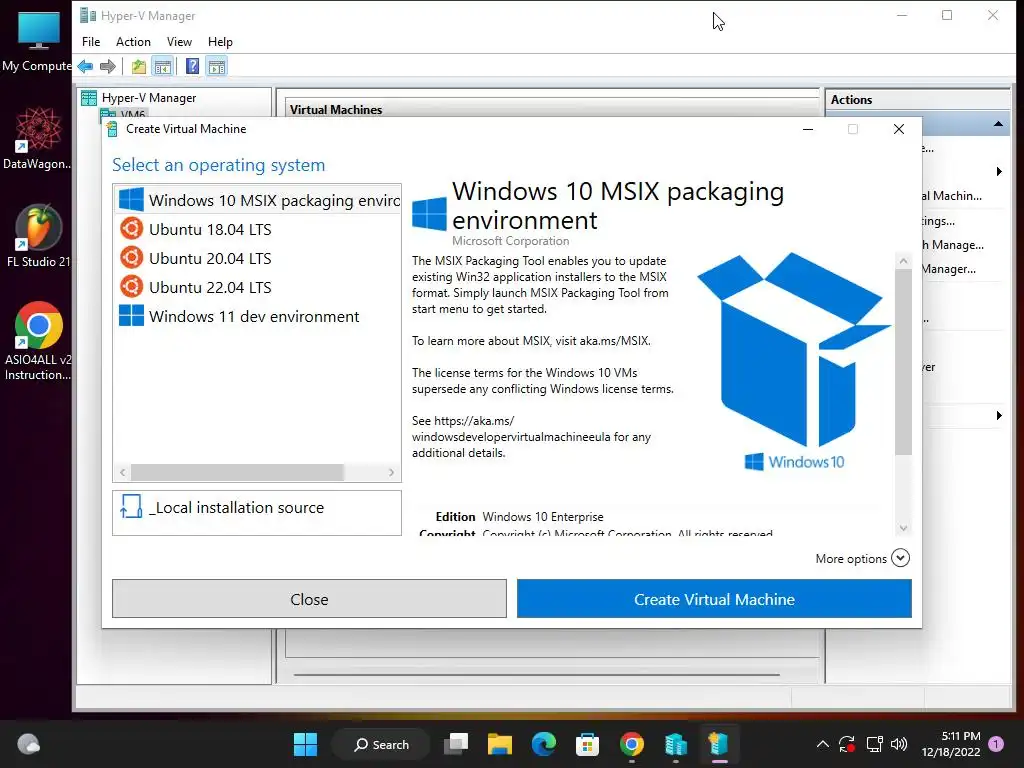The image size is (1024, 768).
Task: Open Google Chrome from the taskbar
Action: coord(632,744)
